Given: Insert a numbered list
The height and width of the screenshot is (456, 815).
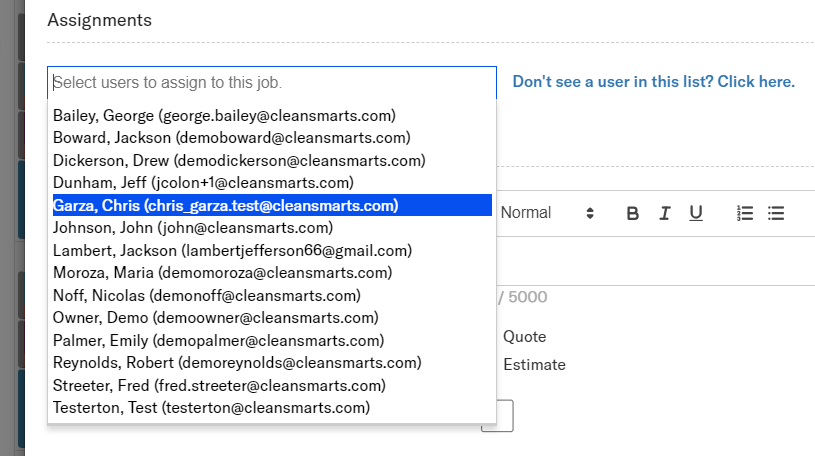Looking at the screenshot, I should (x=744, y=213).
